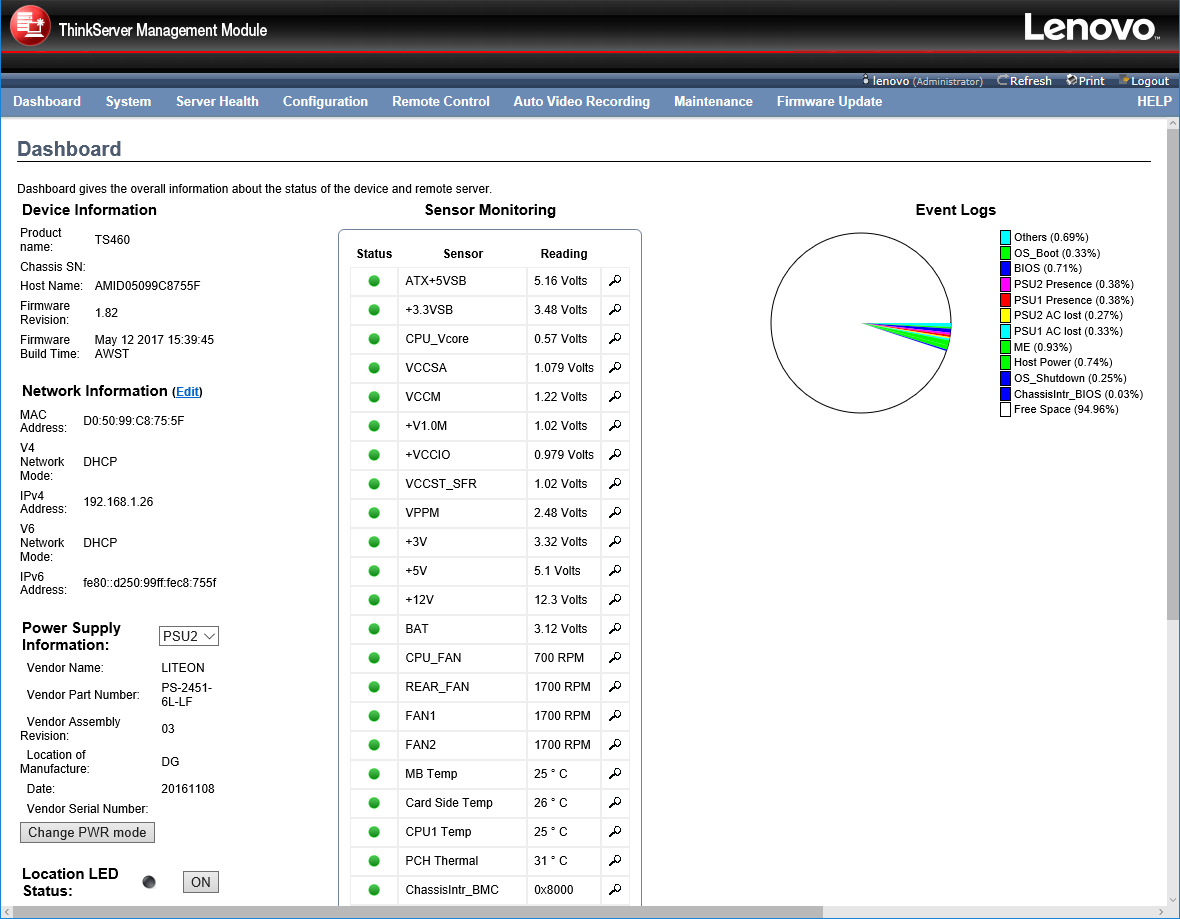This screenshot has height=919, width=1180.
Task: Click the status dot next to +12V sensor
Action: pyautogui.click(x=373, y=600)
